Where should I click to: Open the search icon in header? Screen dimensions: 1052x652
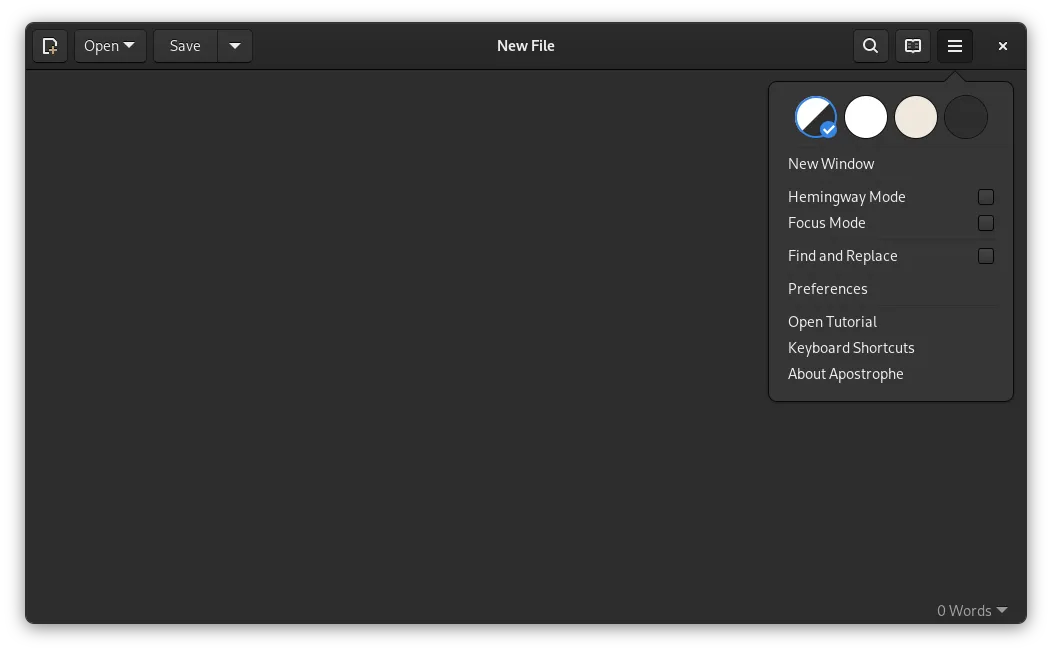(870, 46)
